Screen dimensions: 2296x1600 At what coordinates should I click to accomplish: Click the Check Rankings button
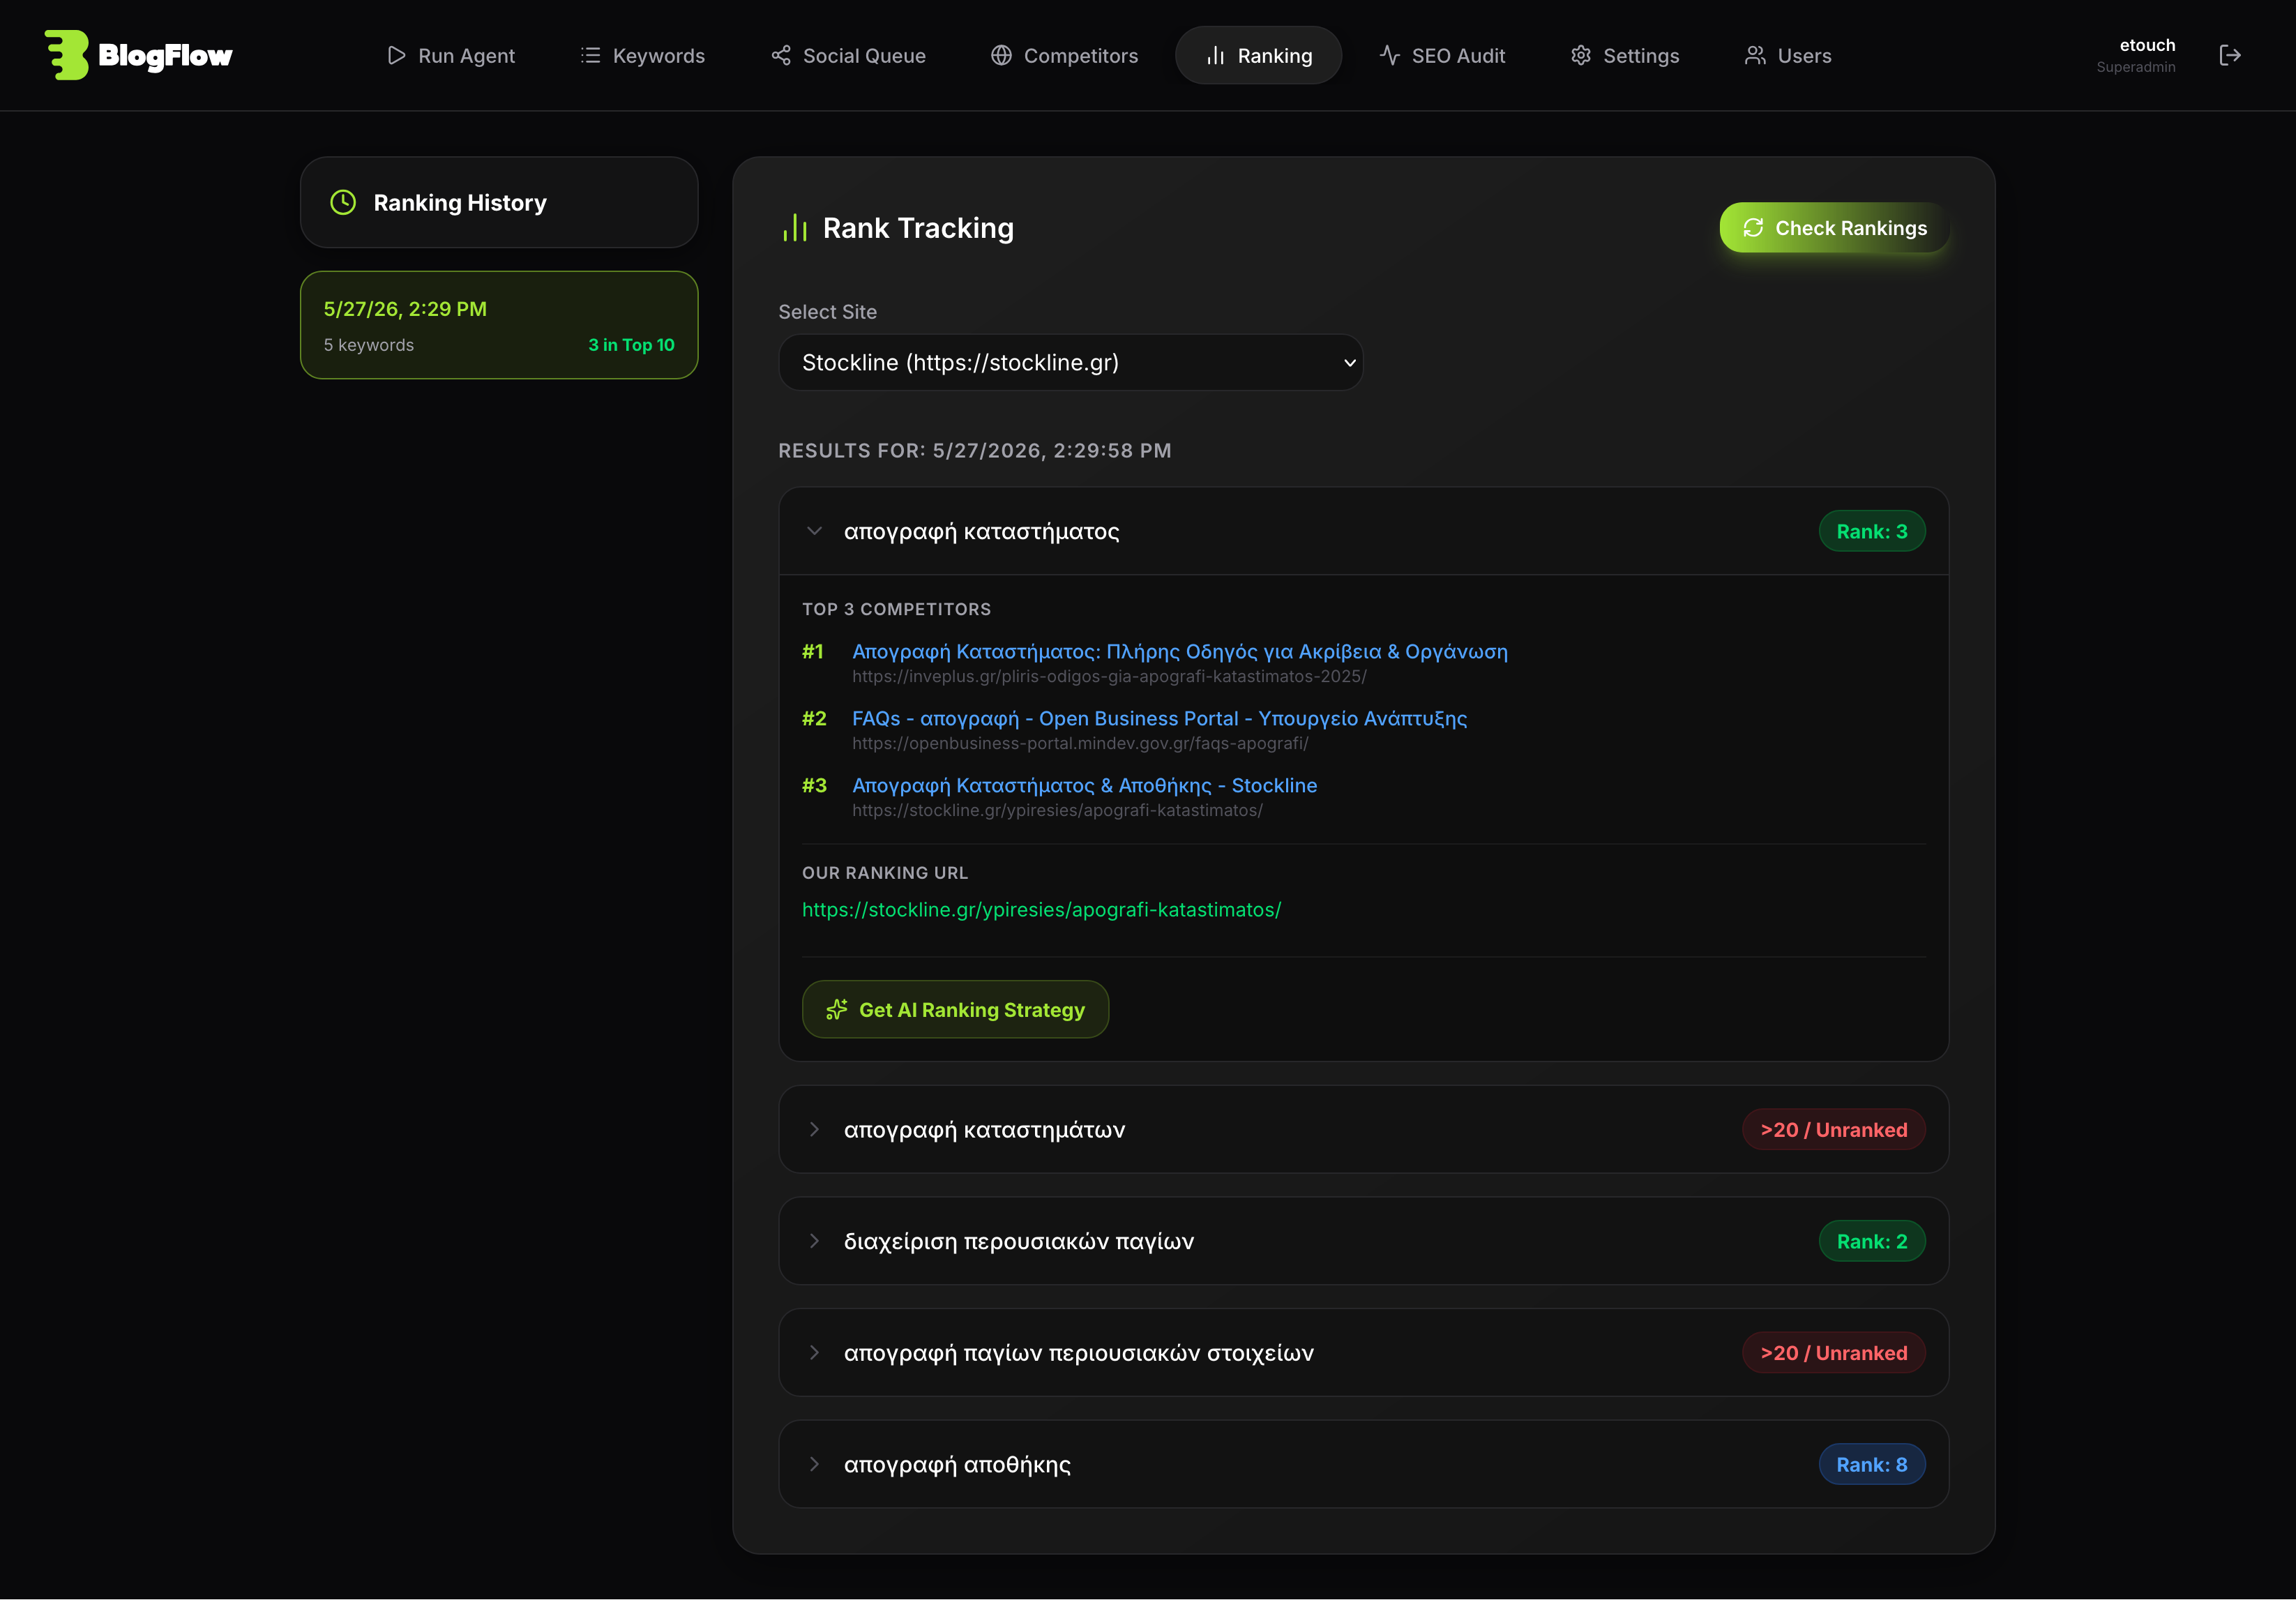(x=1834, y=228)
